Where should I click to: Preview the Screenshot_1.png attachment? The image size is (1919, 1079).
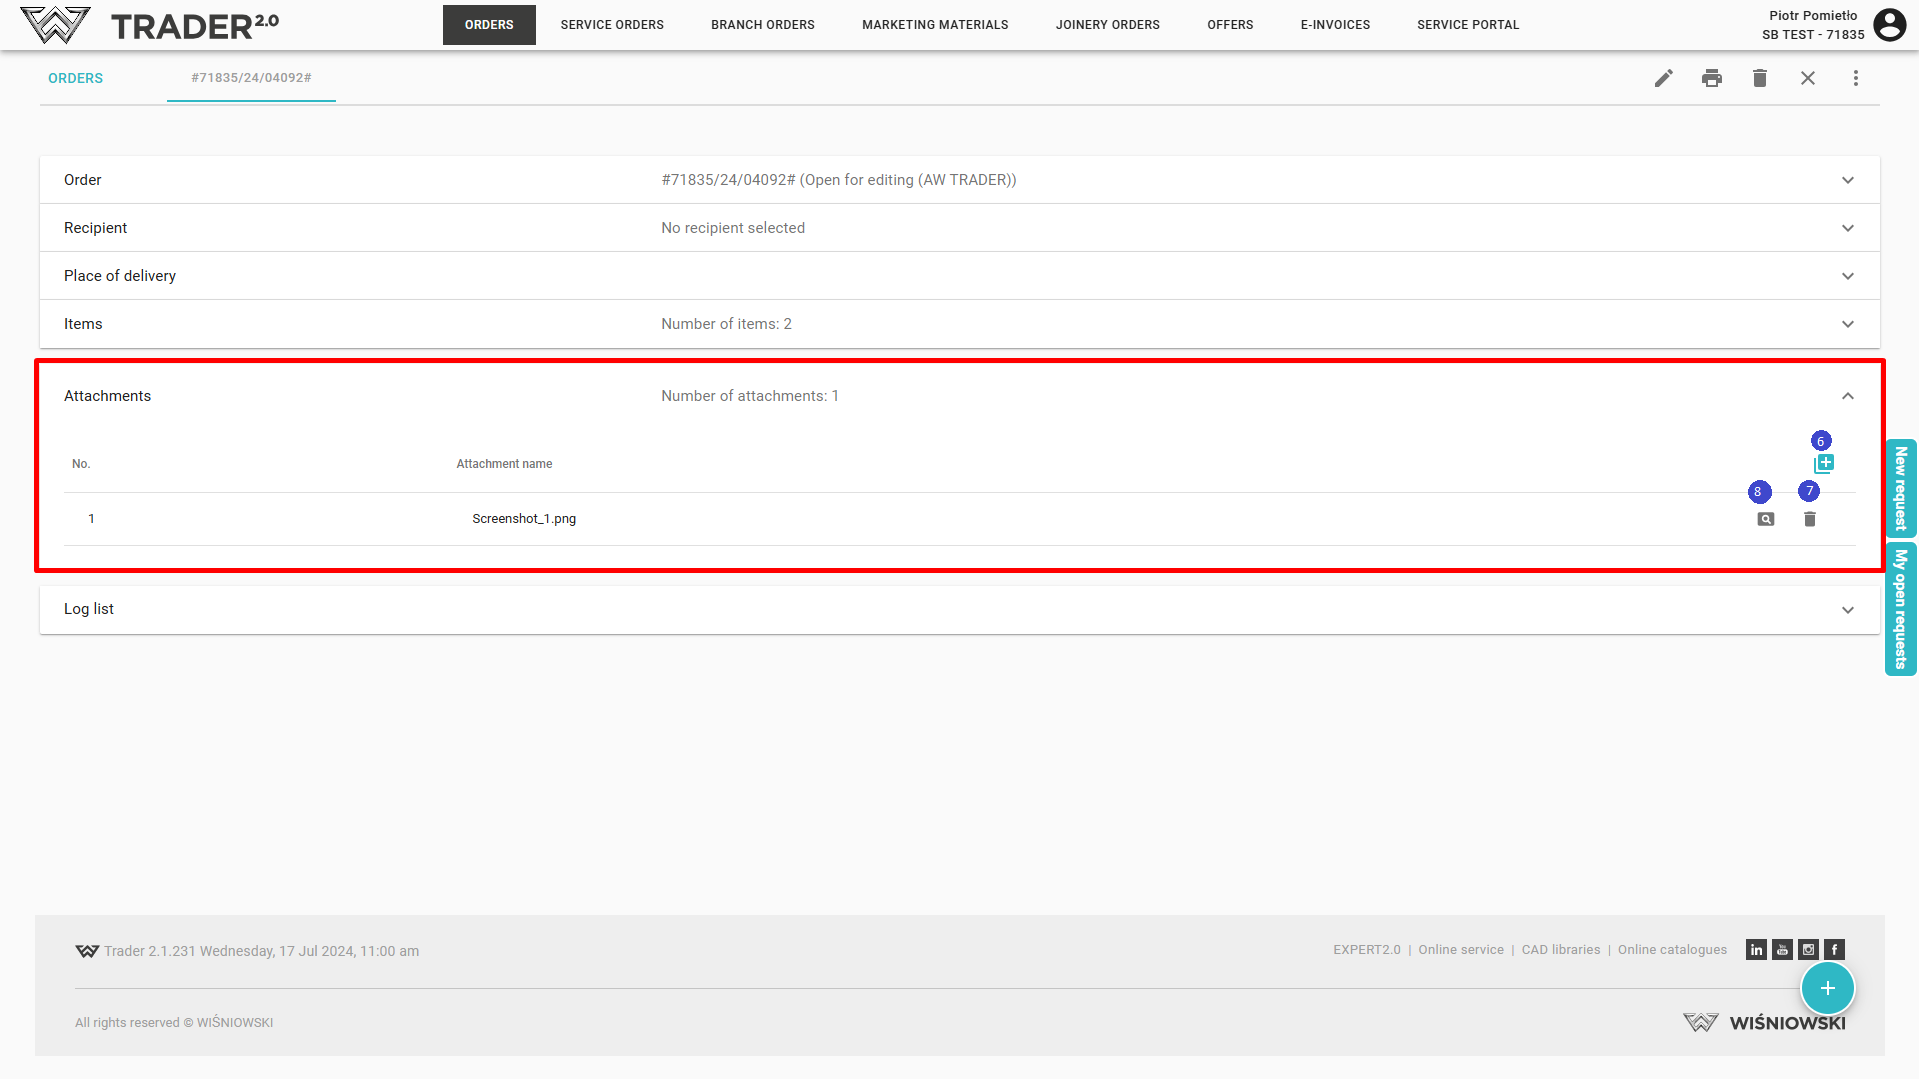coord(1765,519)
